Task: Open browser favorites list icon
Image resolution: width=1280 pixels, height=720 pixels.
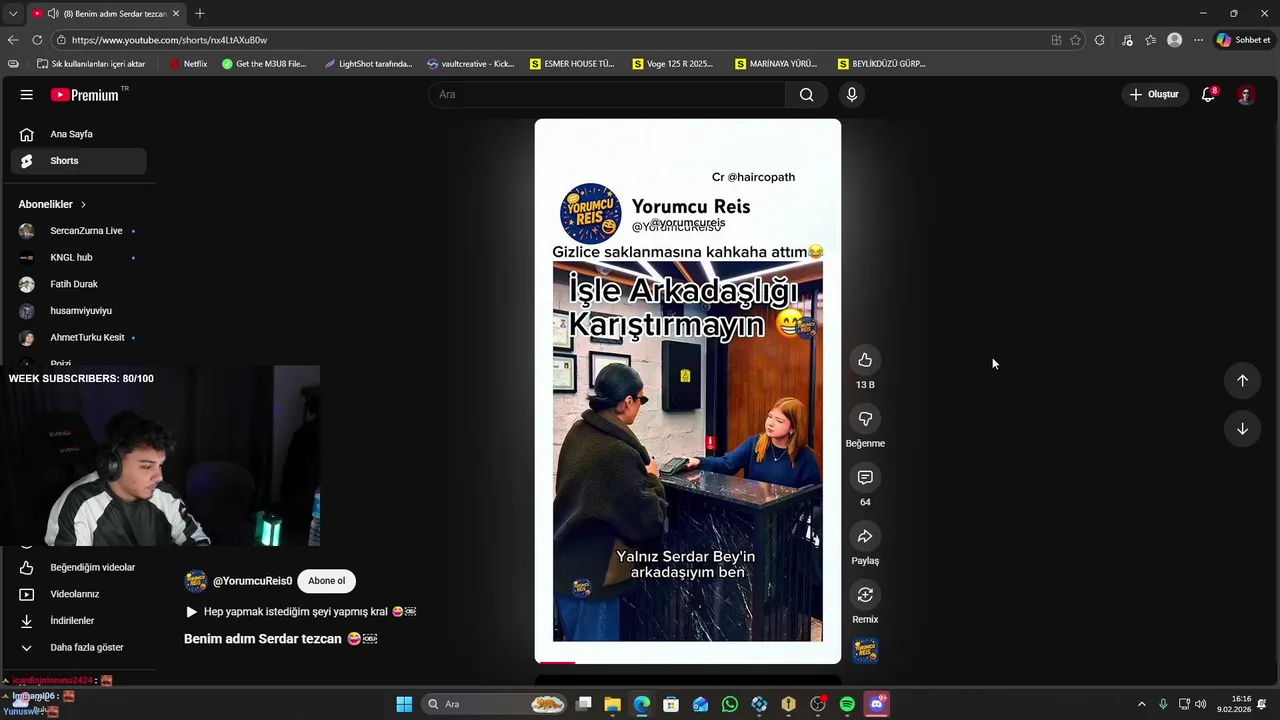Action: pos(1151,40)
